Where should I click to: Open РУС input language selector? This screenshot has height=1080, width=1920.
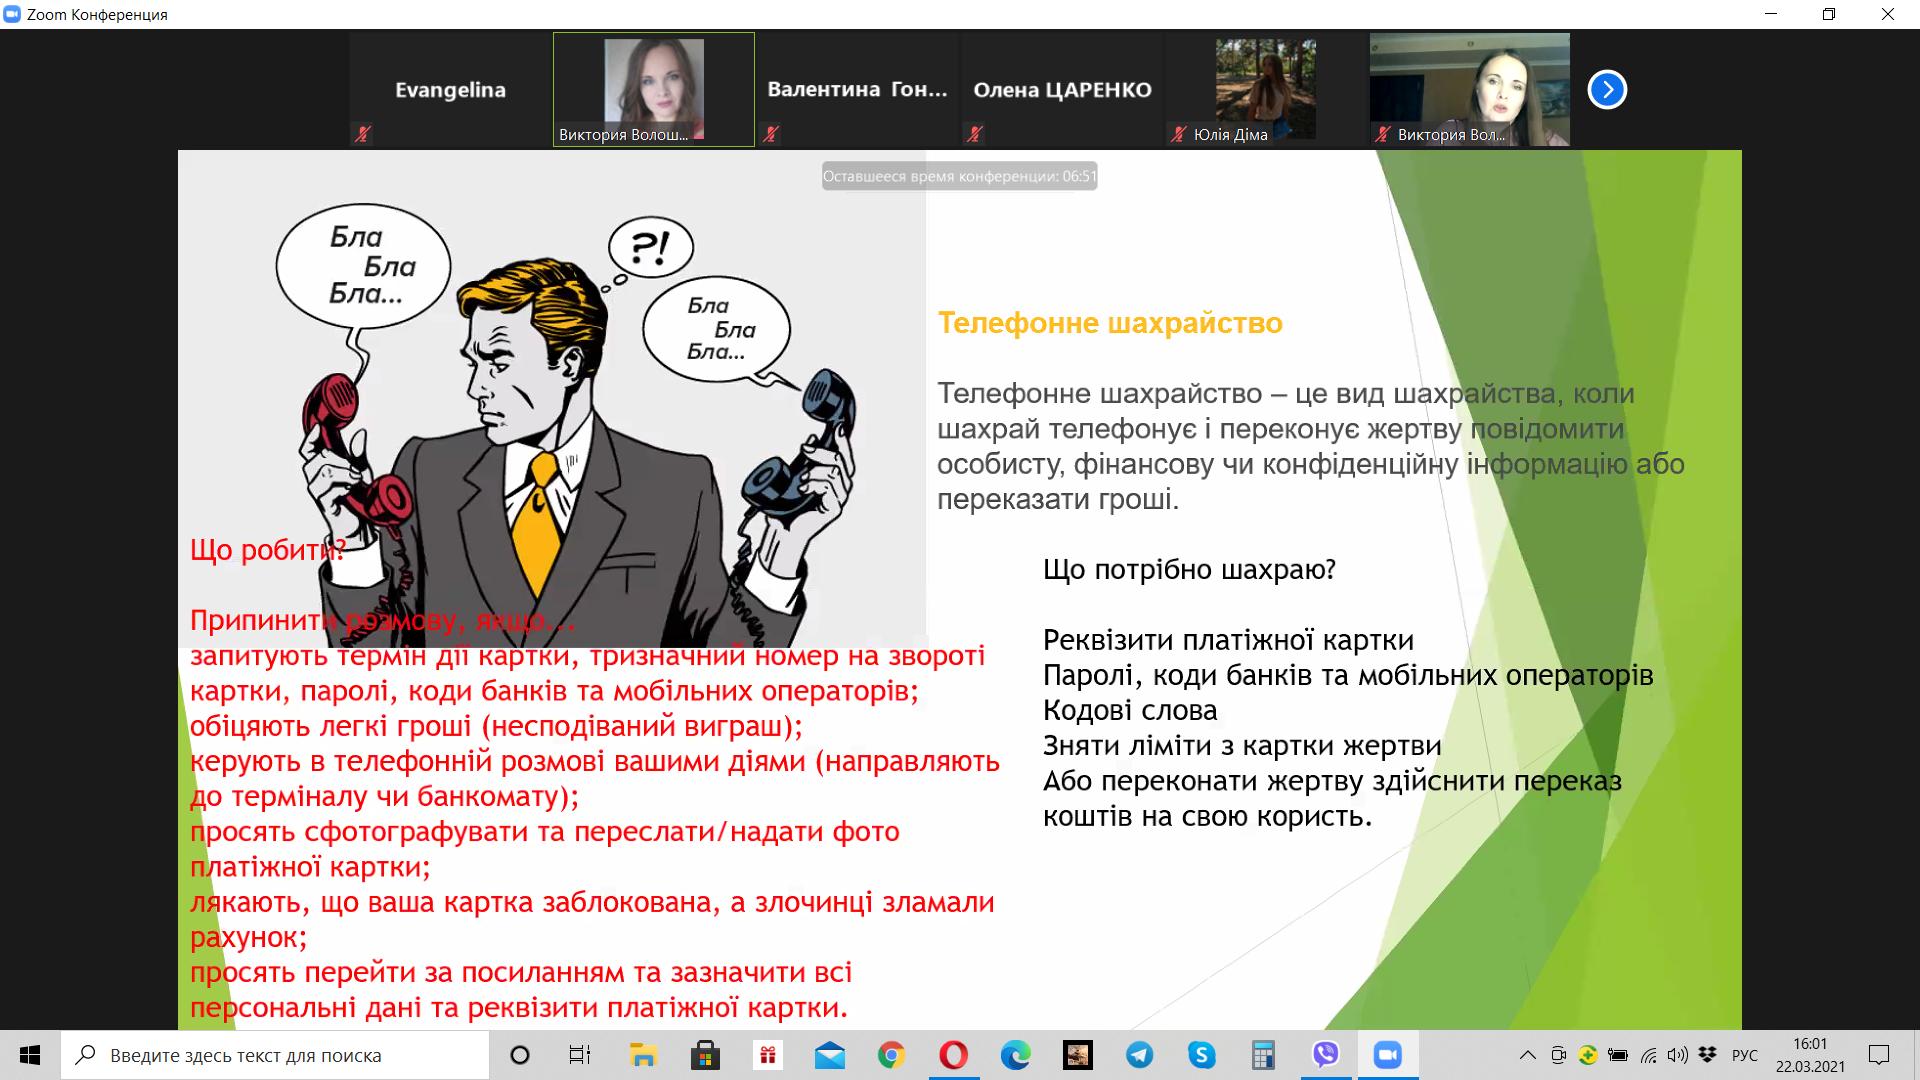coord(1744,1055)
